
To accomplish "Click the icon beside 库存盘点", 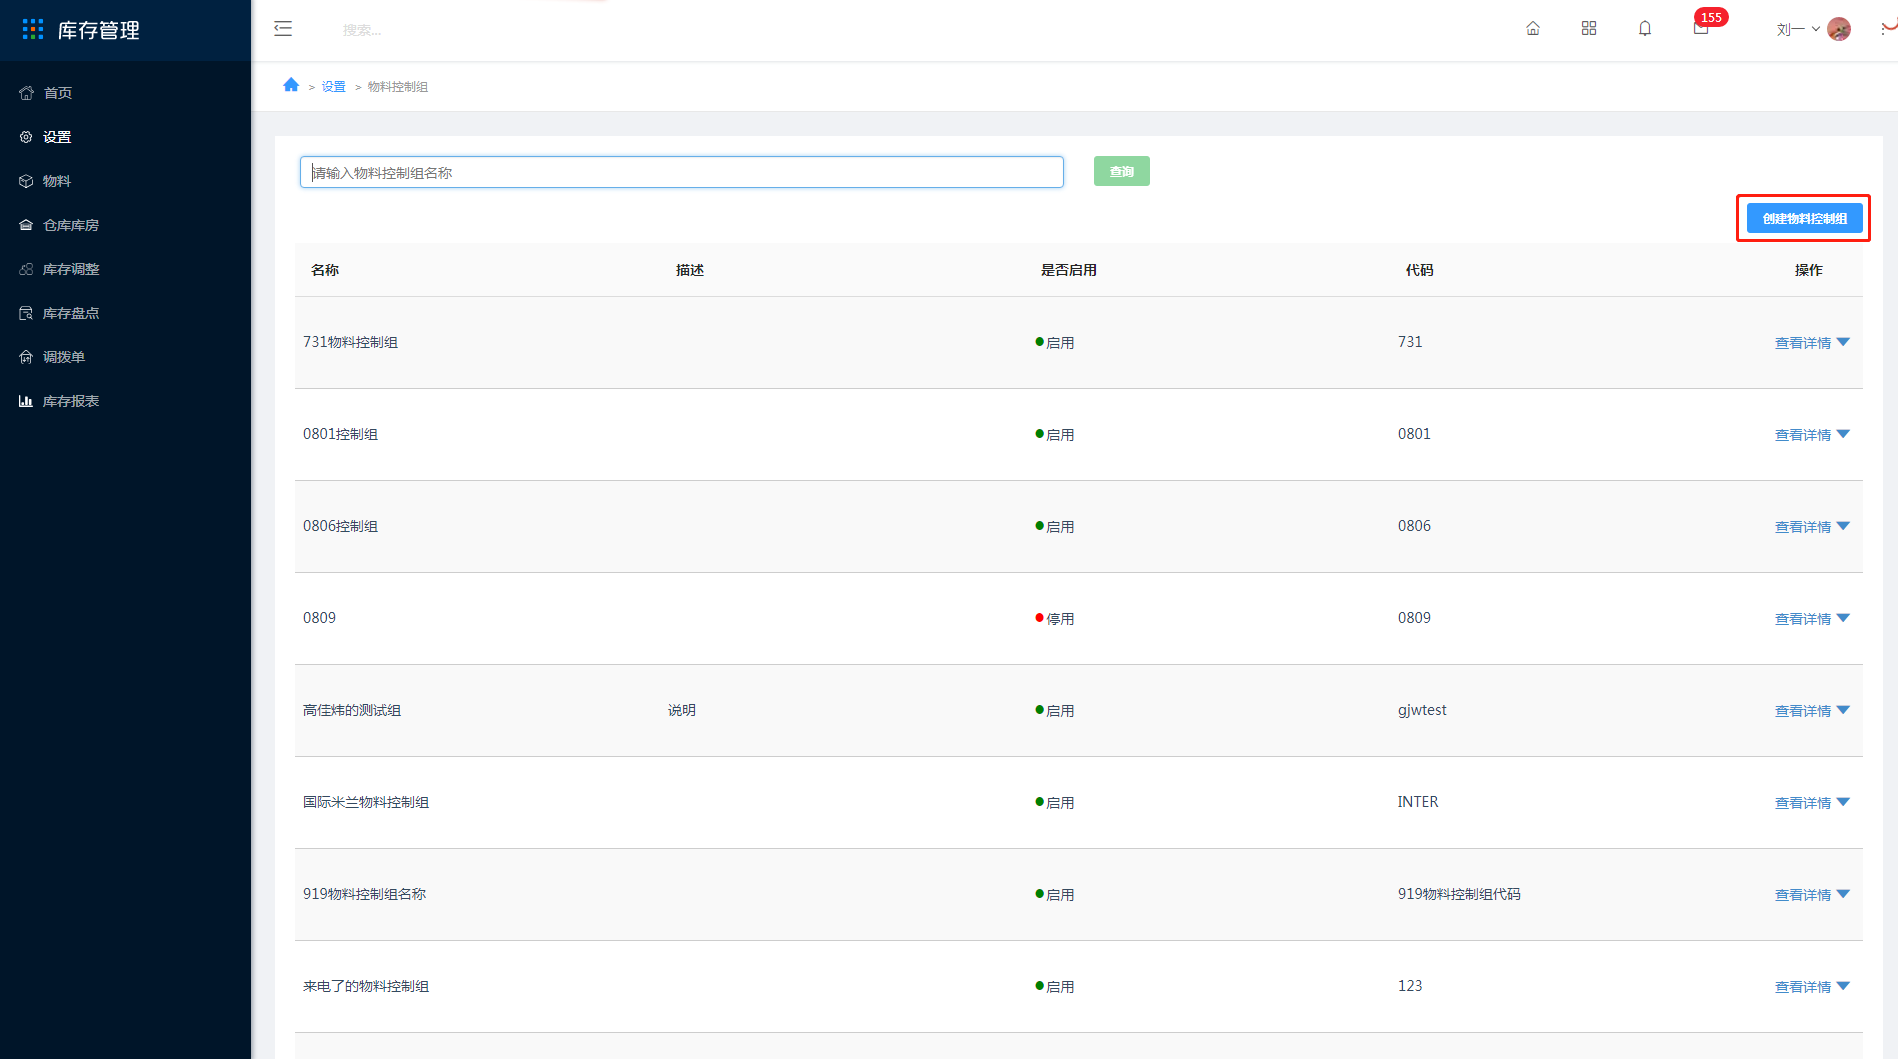I will 26,313.
